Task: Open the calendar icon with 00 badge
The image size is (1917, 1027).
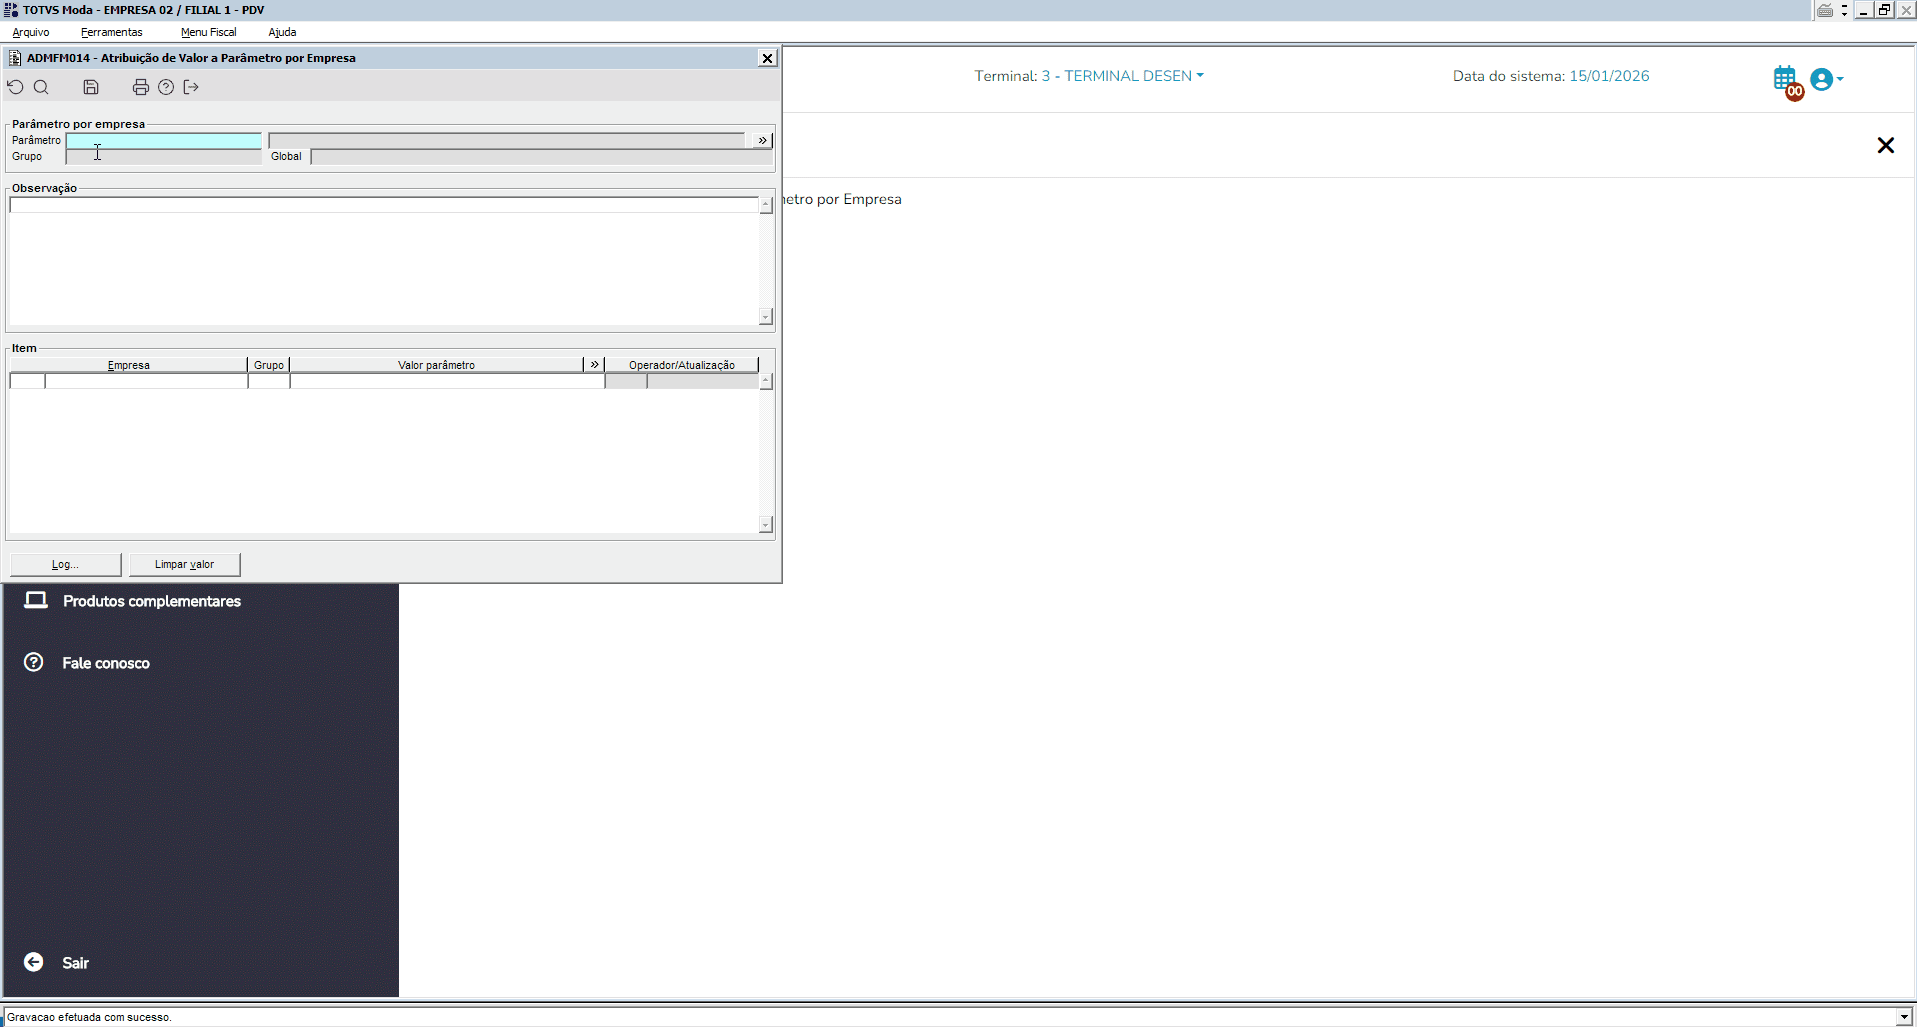Action: [1788, 81]
